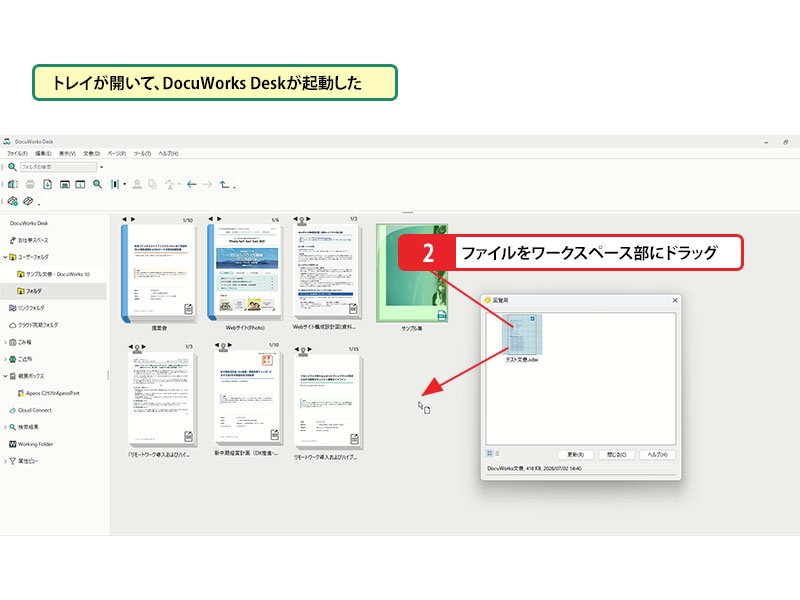Expand the ごみ箱 node
The width and height of the screenshot is (800, 600).
[x=5, y=342]
